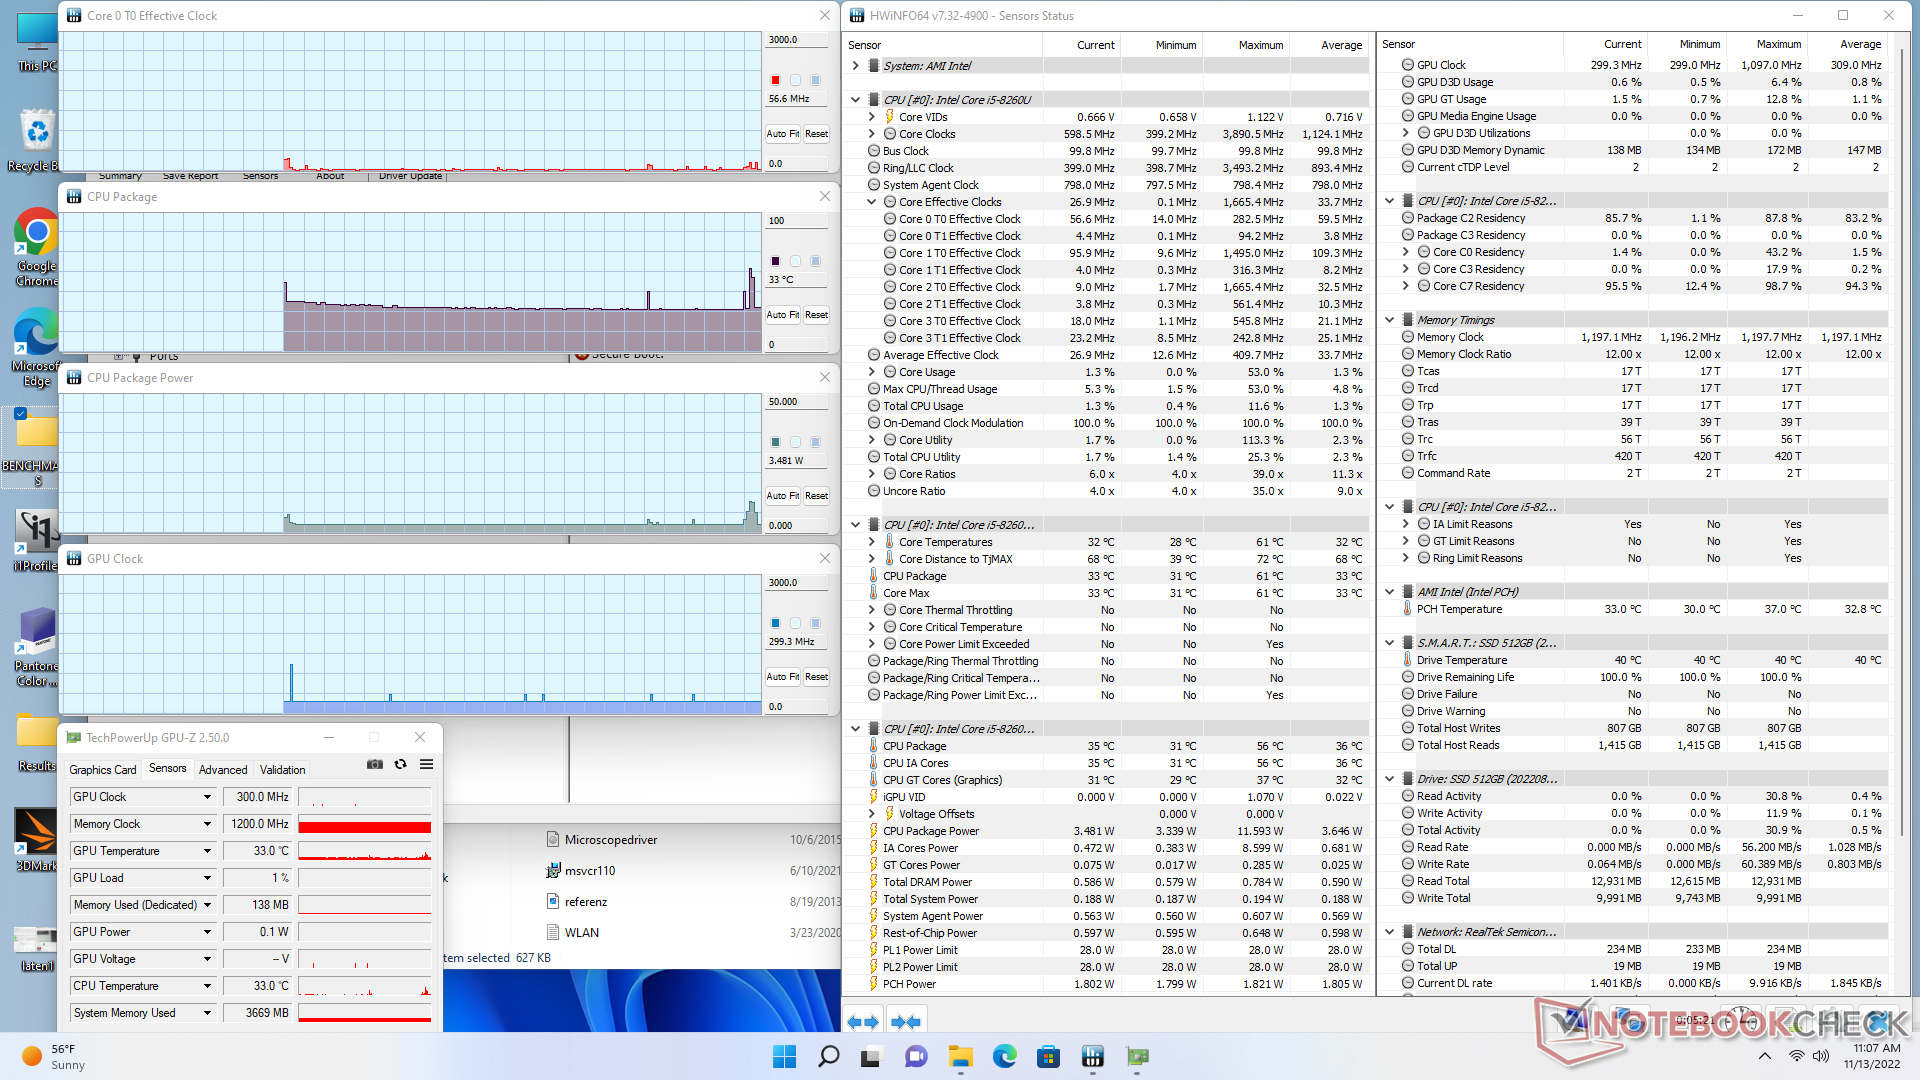
Task: Expand the Core Clocks row
Action: [871, 134]
